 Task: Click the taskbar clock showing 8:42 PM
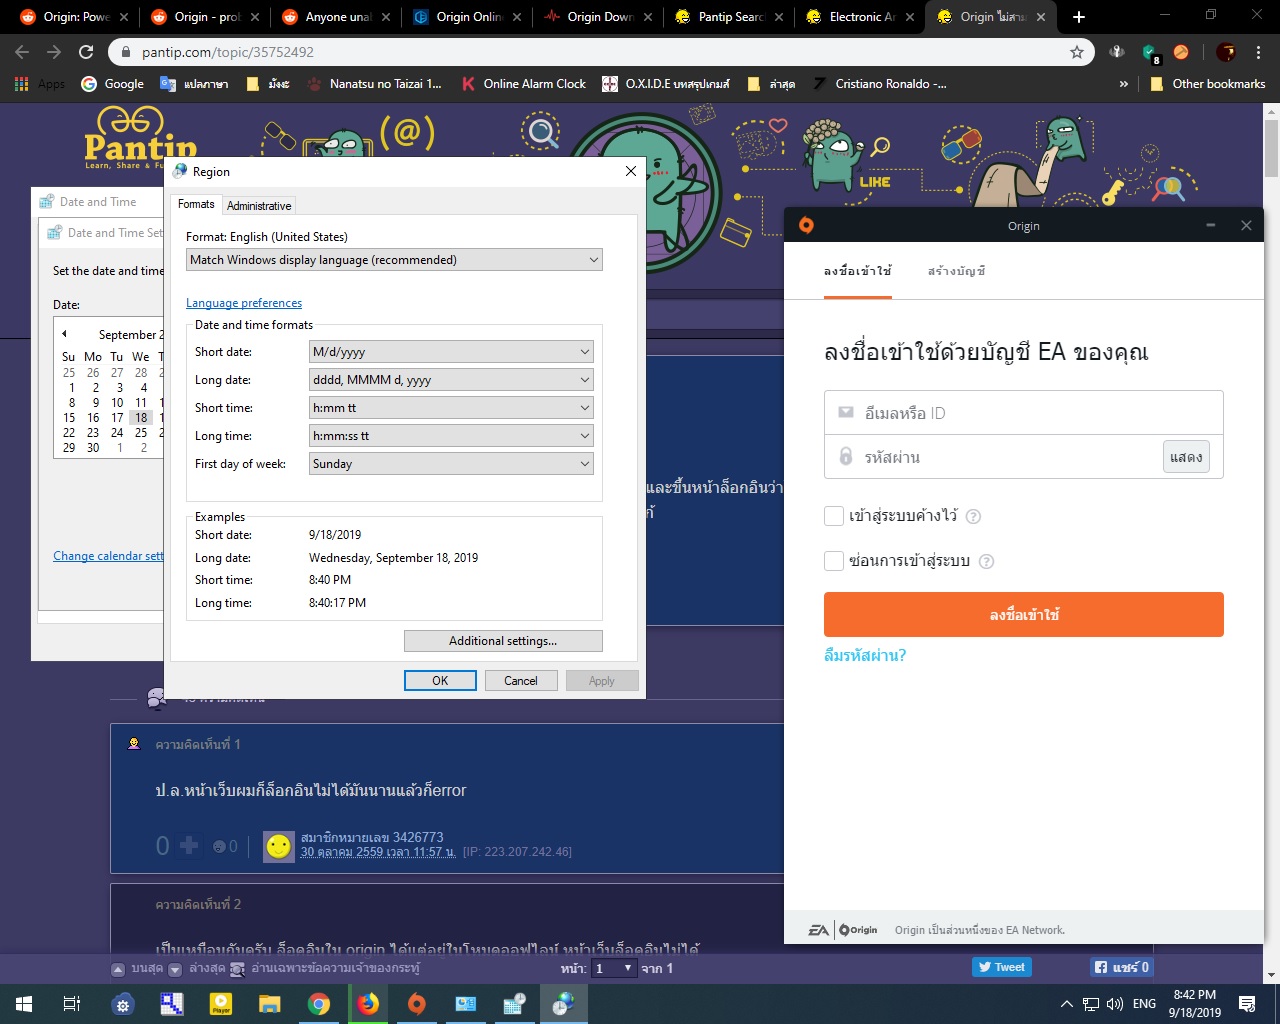pos(1195,1004)
